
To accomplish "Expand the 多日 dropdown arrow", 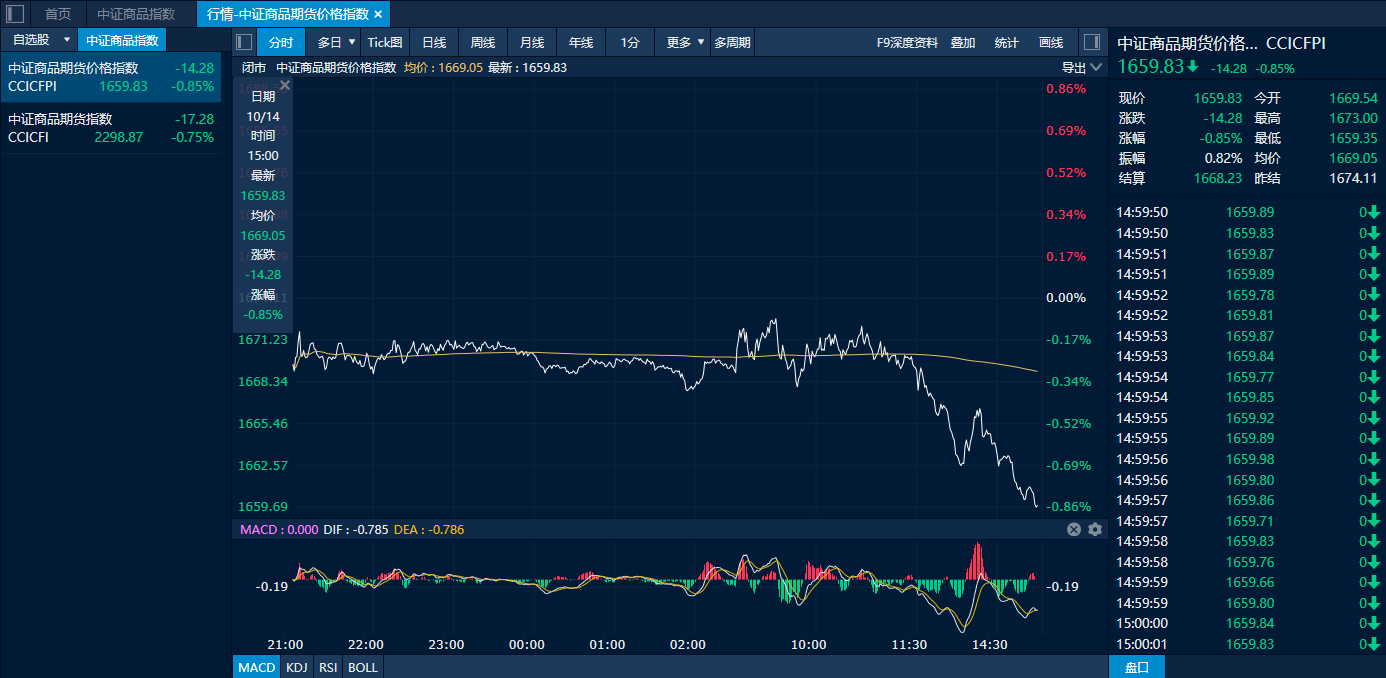I will tap(352, 42).
